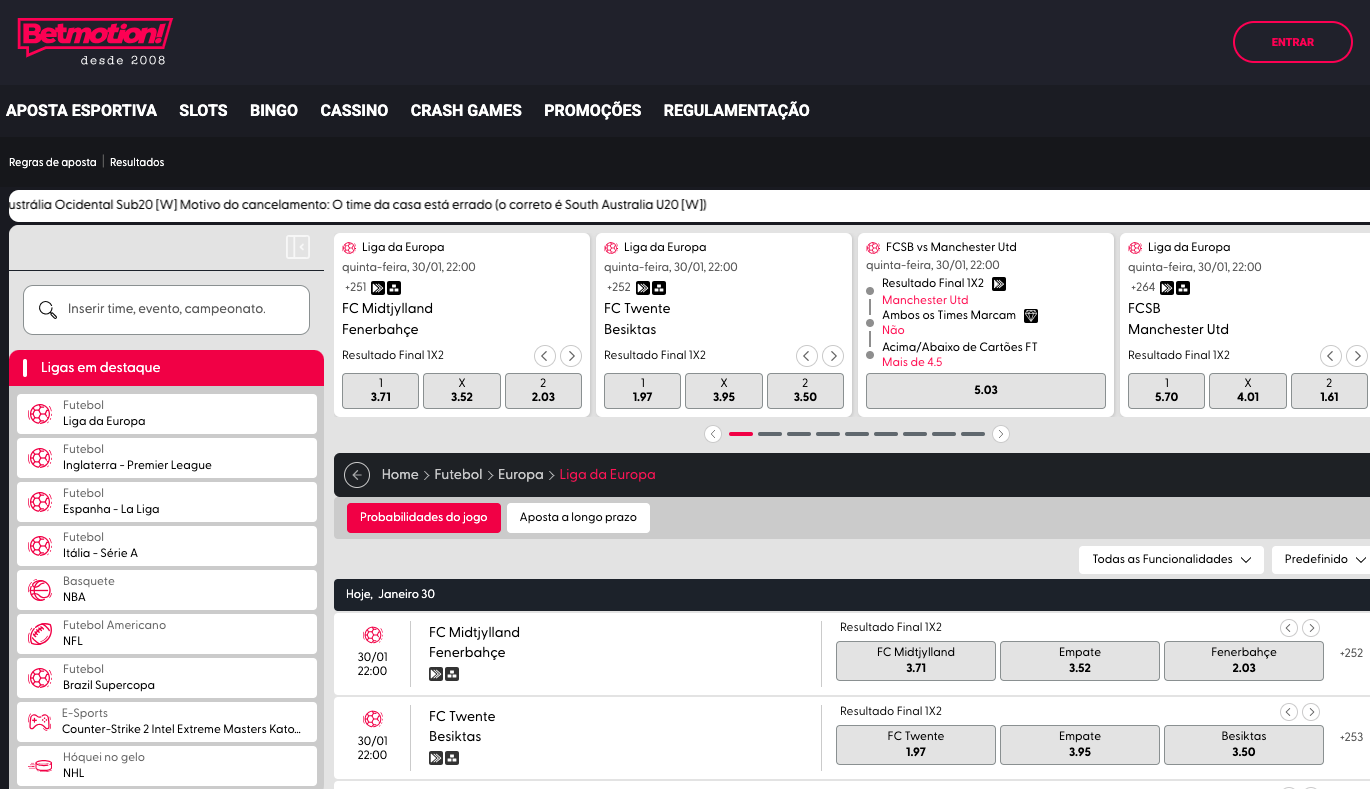Bet on Fenerbahçe 2.03 in list row
The width and height of the screenshot is (1370, 789).
click(x=1244, y=660)
